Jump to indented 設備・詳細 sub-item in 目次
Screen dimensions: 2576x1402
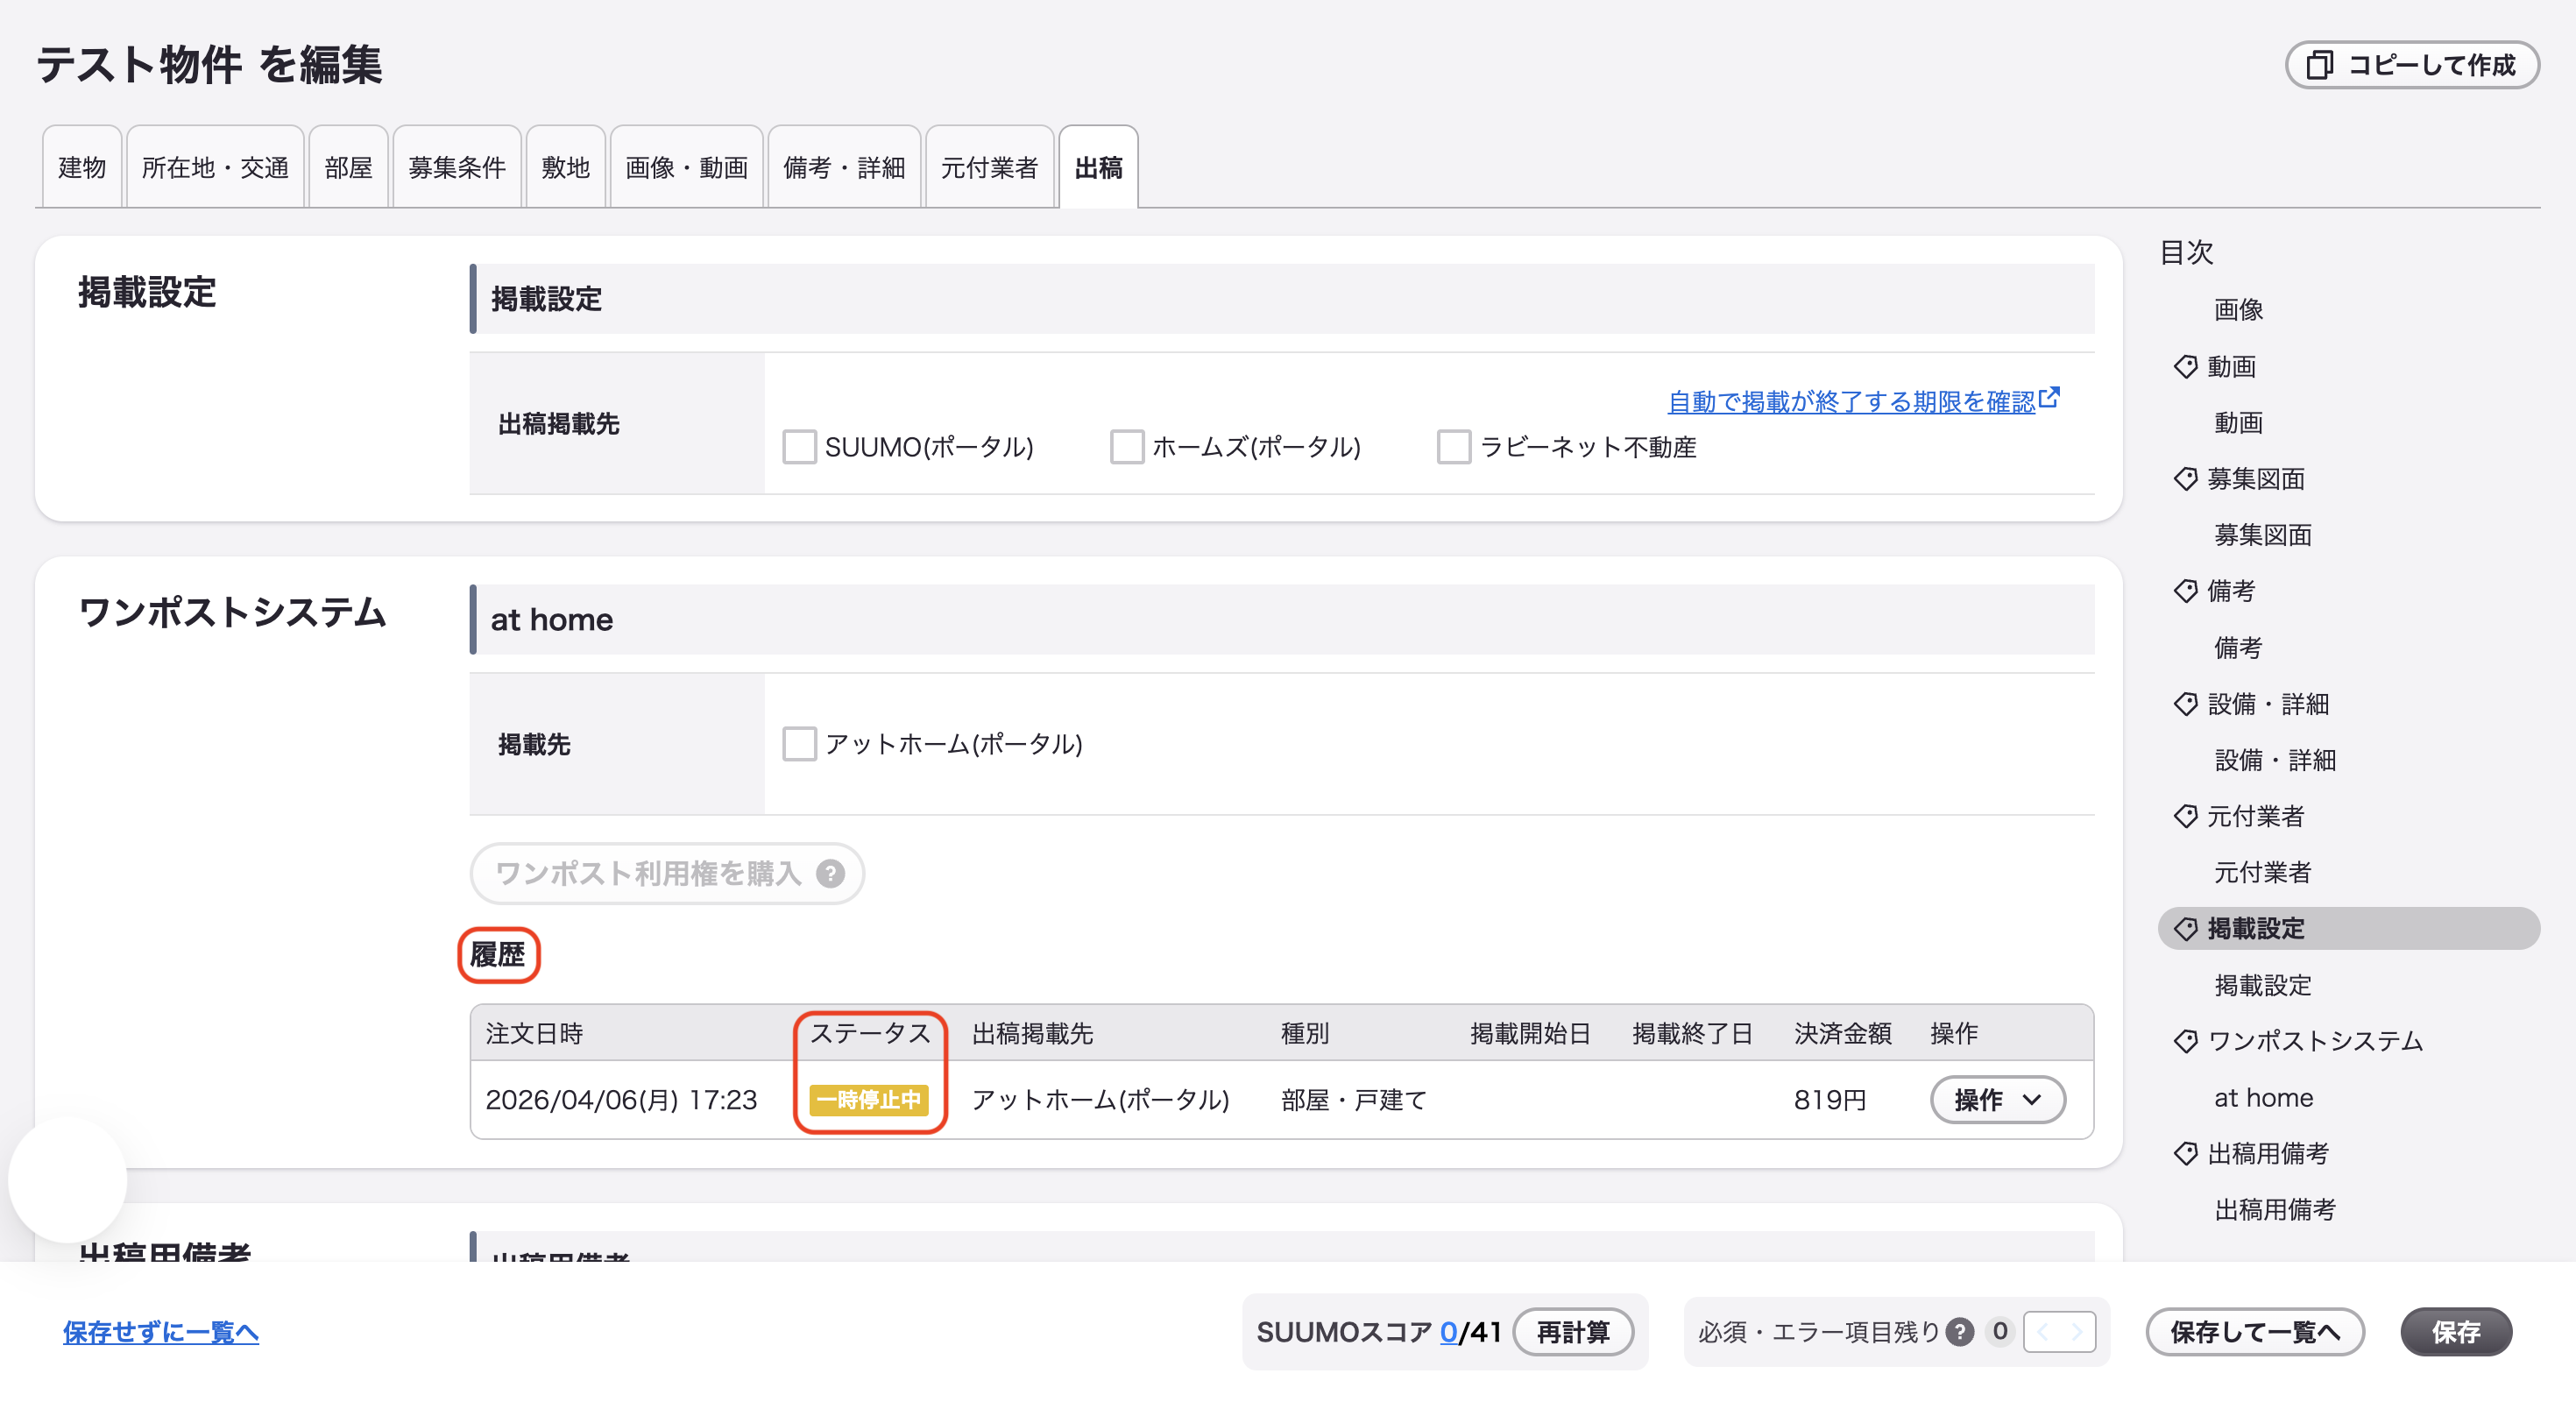2275,759
